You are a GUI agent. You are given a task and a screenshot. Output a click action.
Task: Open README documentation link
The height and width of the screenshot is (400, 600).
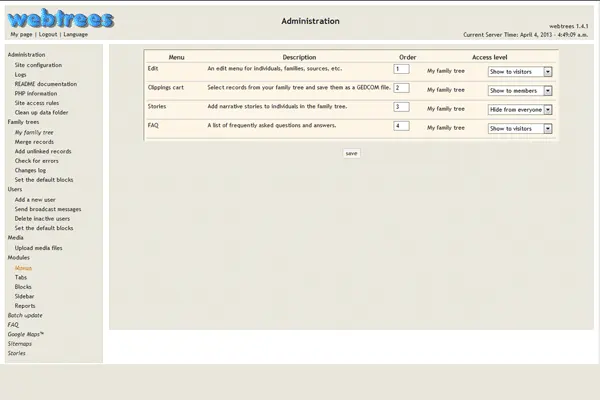coord(45,84)
